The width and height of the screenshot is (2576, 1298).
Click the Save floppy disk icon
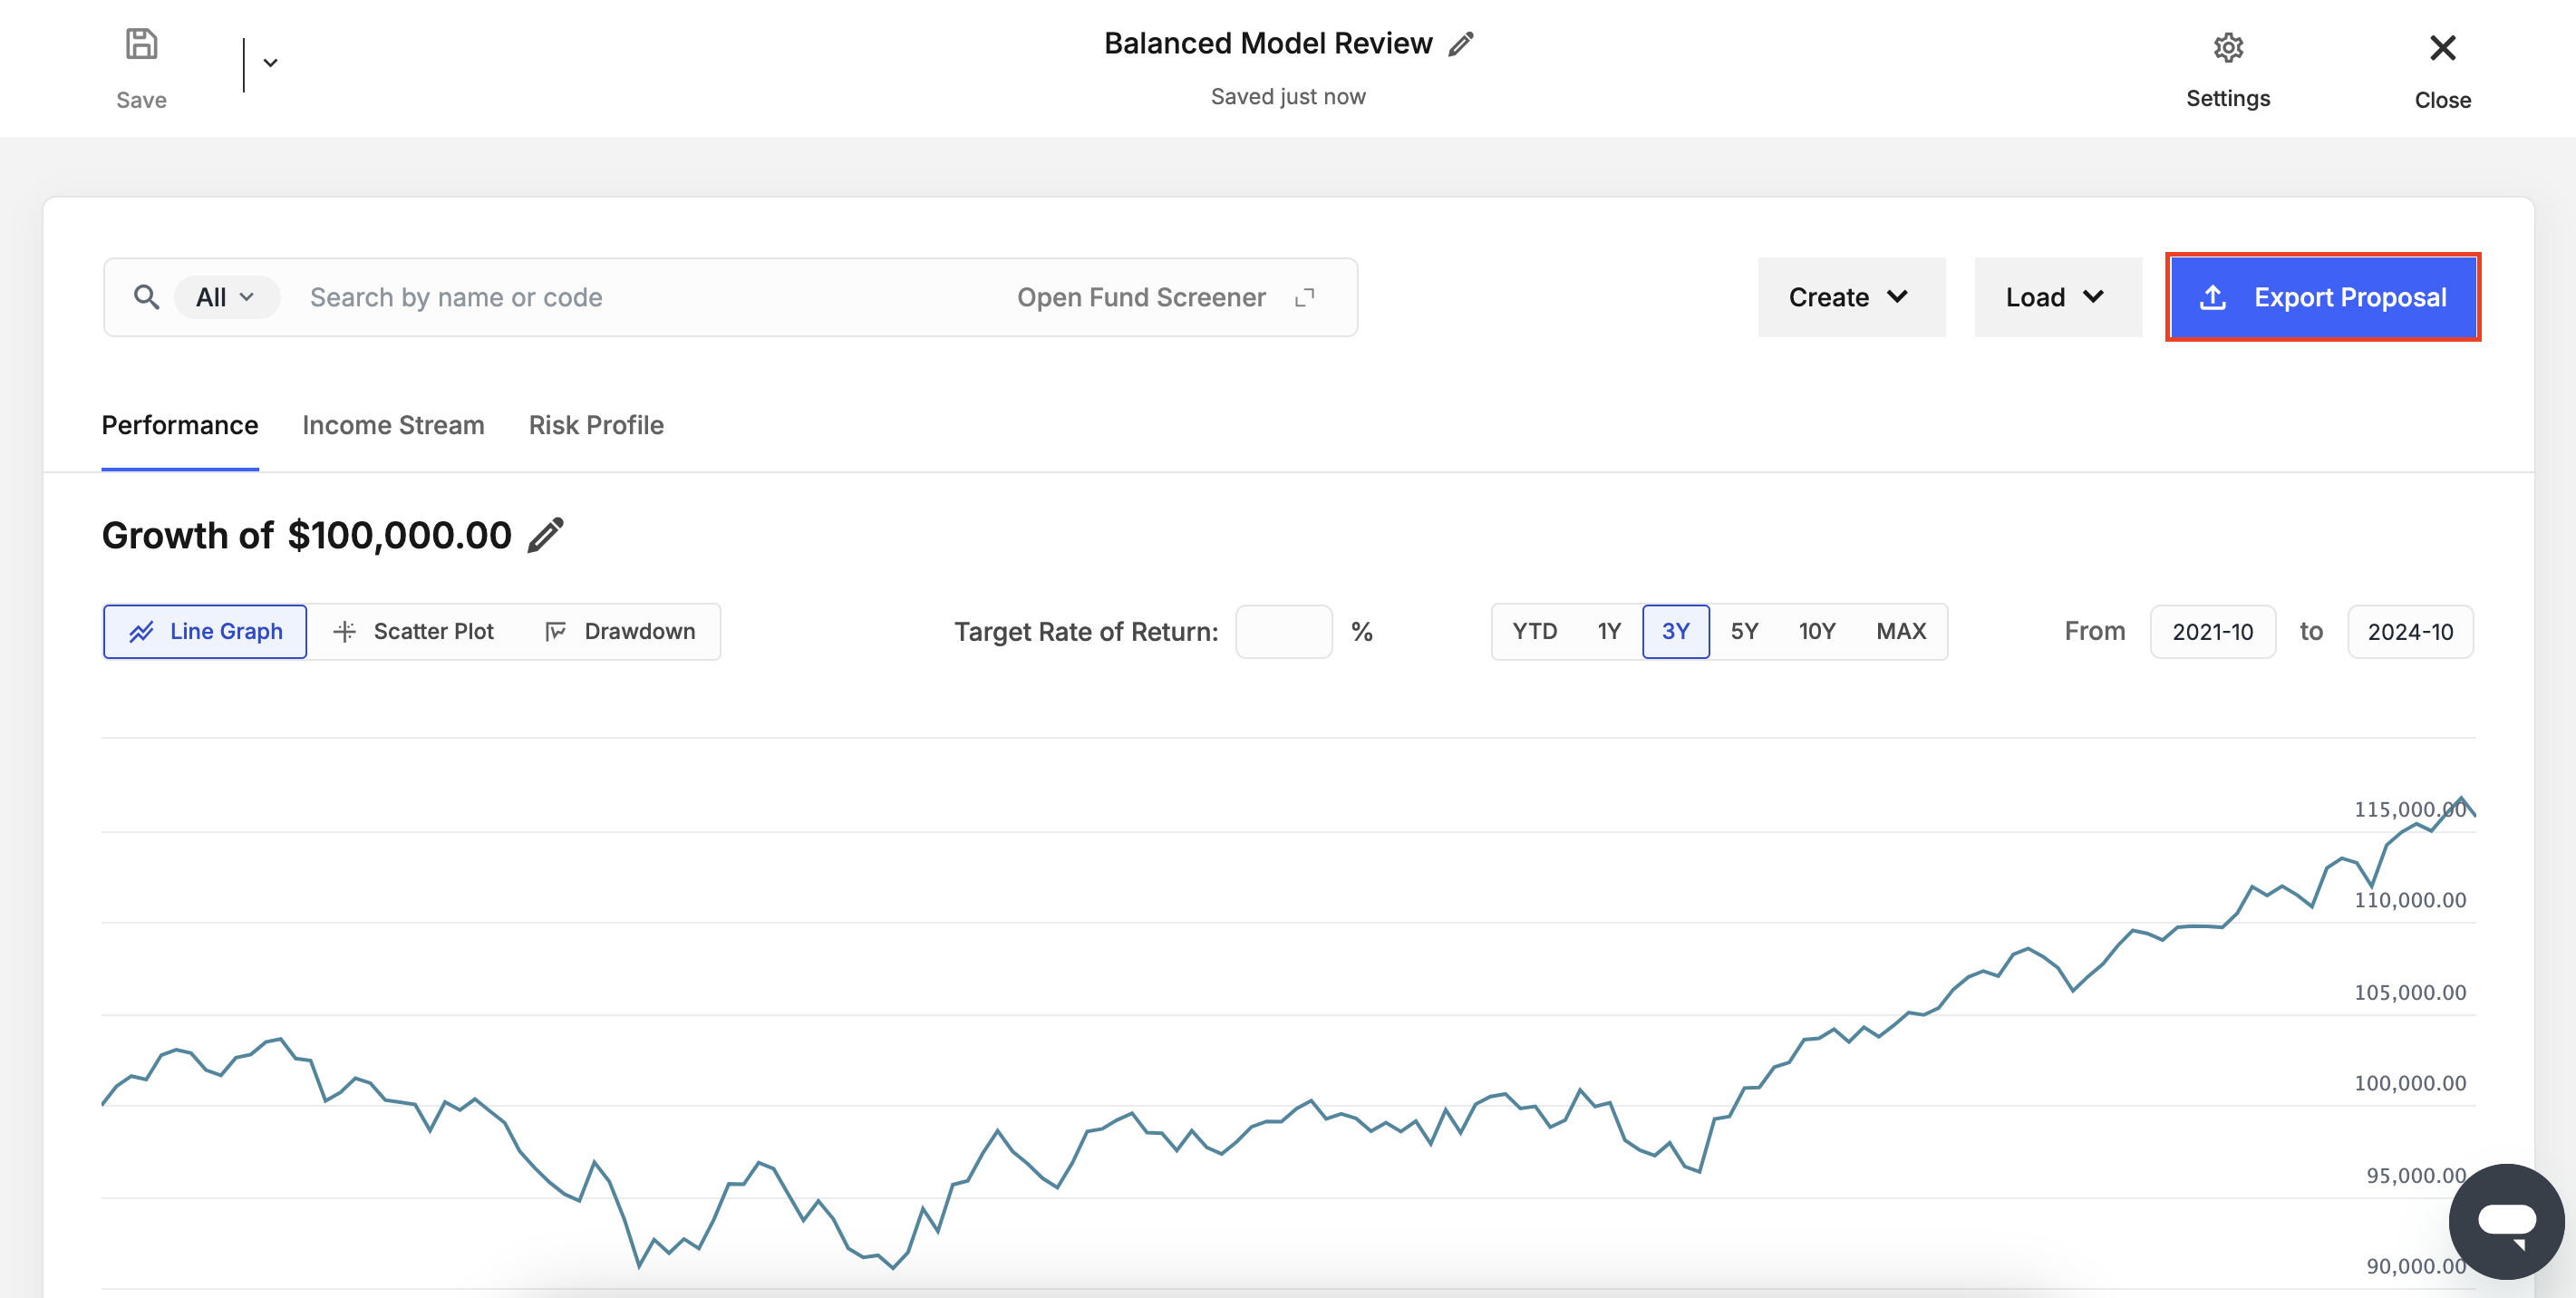[x=141, y=45]
